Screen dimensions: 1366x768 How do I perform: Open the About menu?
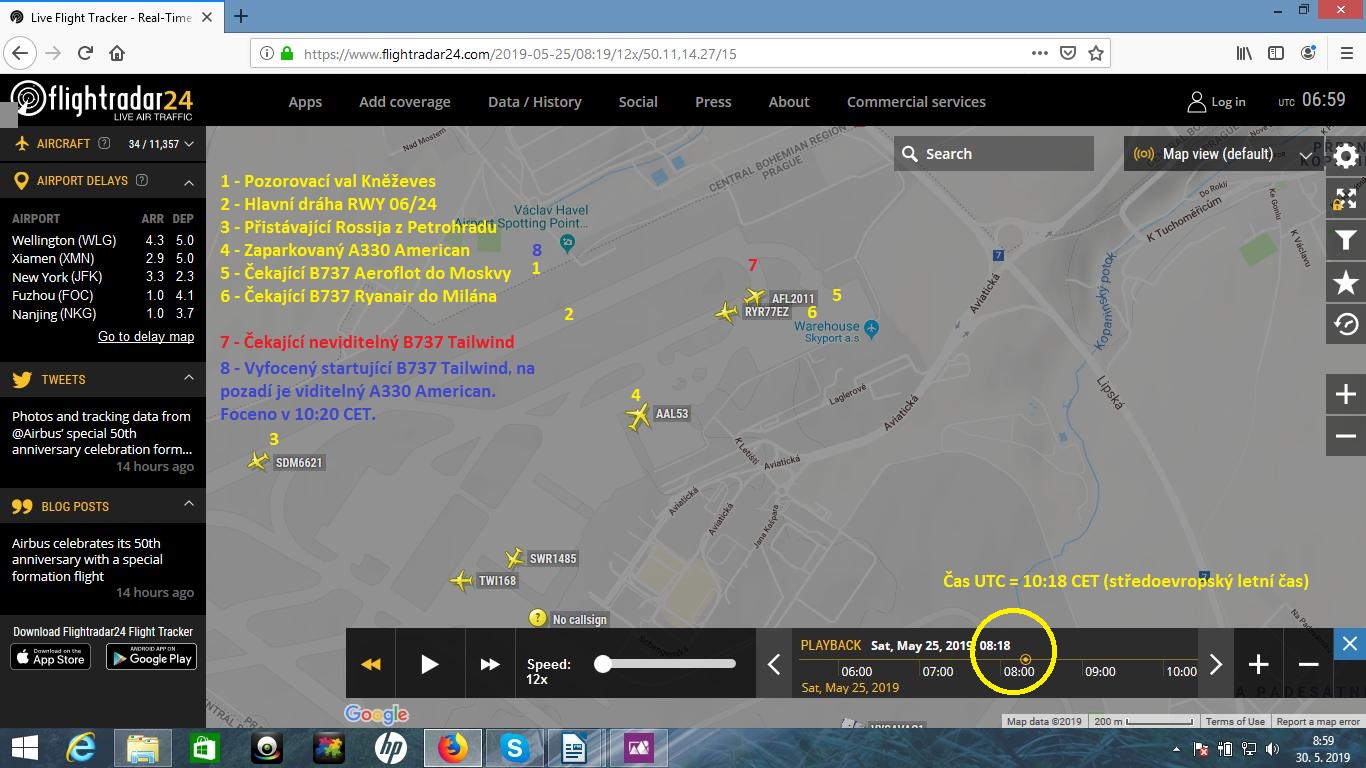click(789, 102)
